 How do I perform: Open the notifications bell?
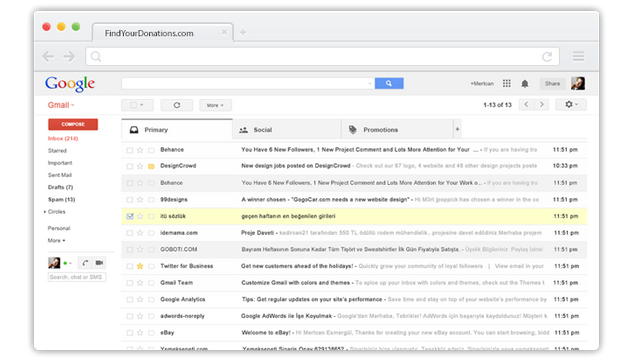525,84
